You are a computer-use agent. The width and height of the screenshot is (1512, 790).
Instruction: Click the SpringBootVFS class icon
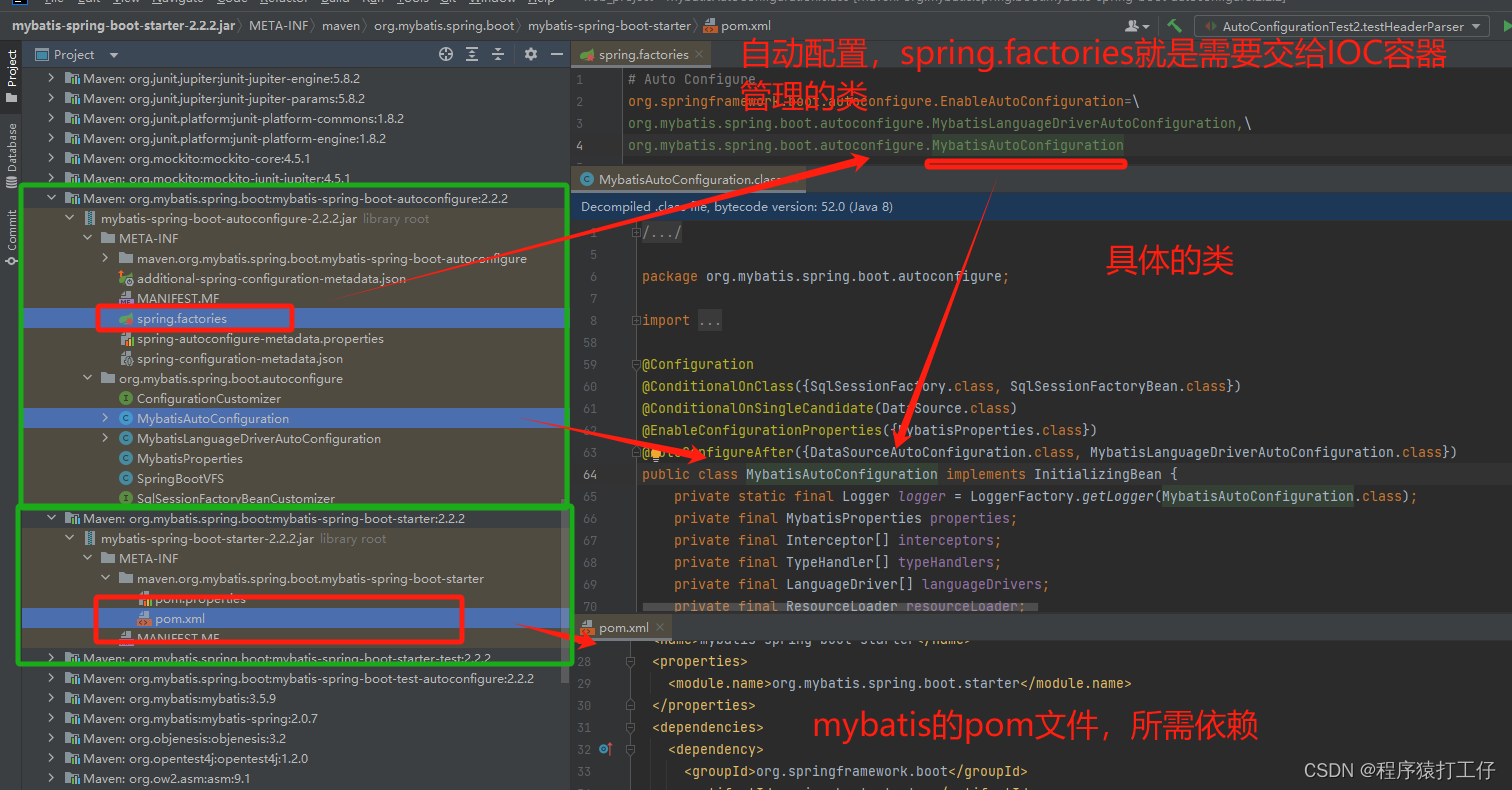coord(126,479)
